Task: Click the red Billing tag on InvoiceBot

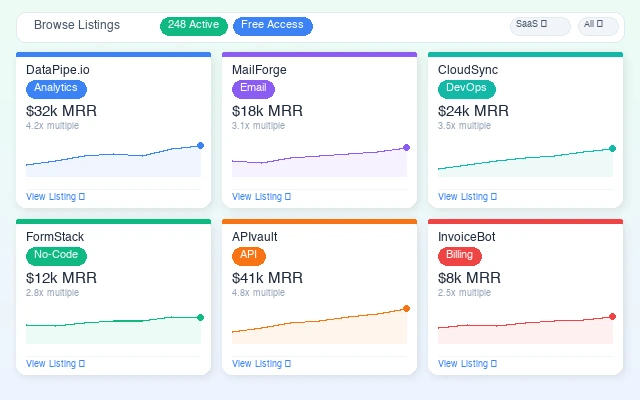Action: (x=460, y=255)
